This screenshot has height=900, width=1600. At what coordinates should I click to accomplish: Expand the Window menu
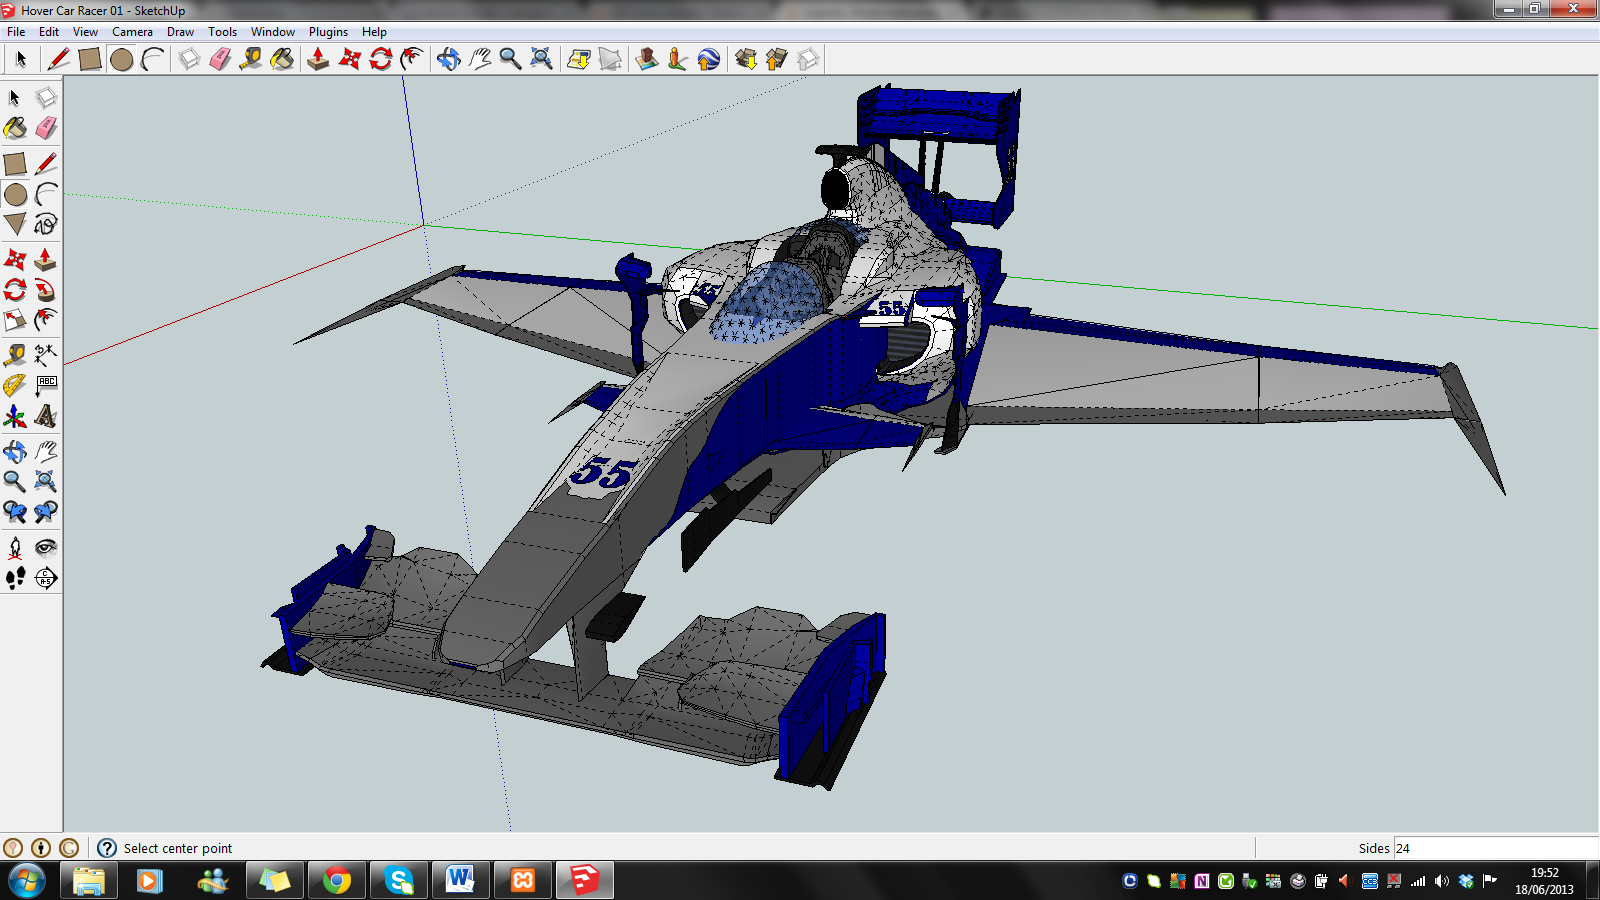tap(272, 32)
